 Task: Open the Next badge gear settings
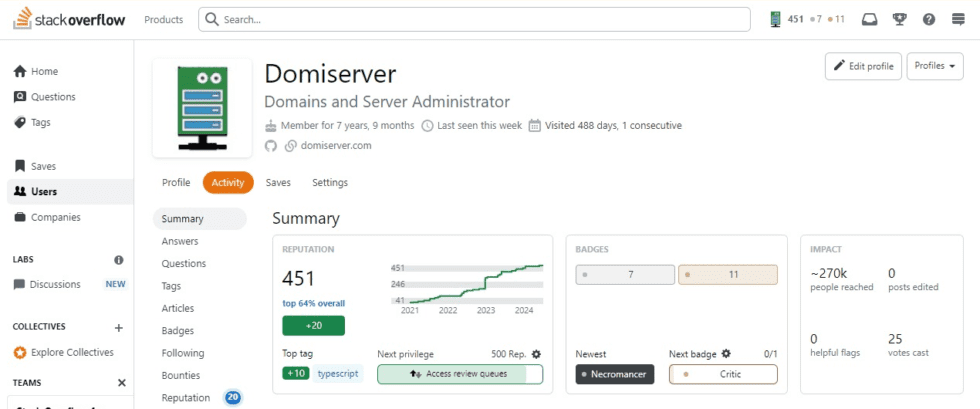pyautogui.click(x=726, y=354)
